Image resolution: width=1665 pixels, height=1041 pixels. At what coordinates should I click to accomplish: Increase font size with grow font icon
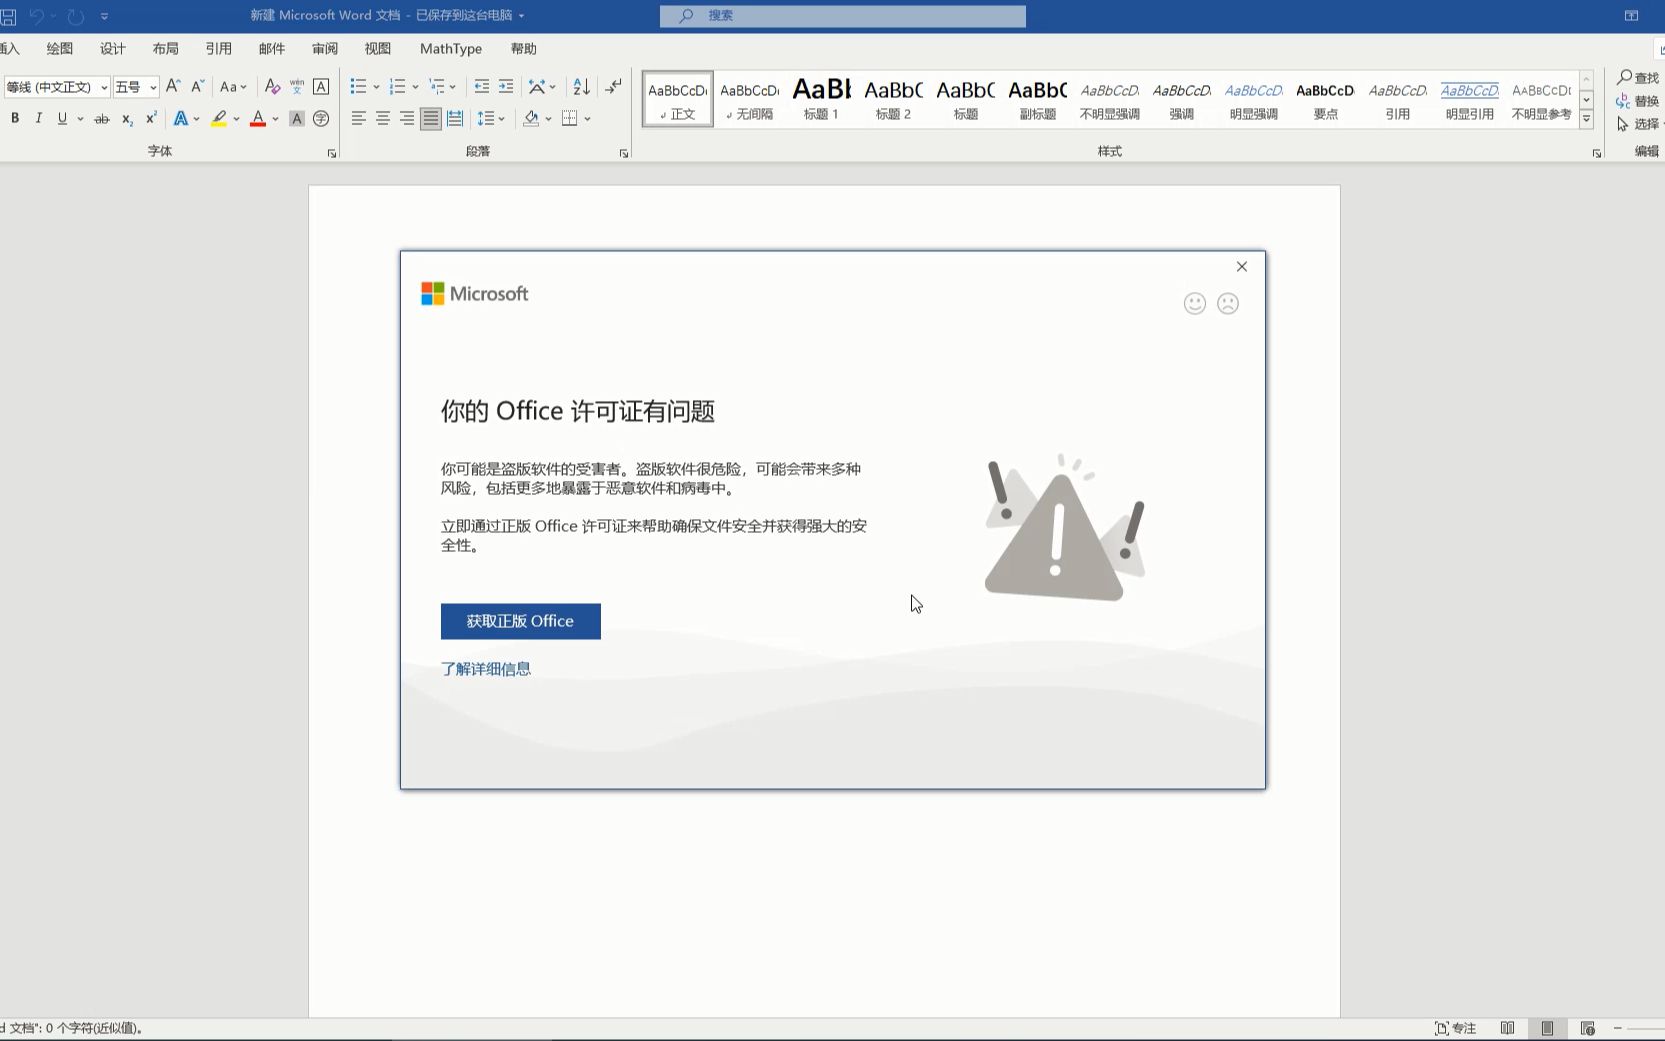point(173,87)
